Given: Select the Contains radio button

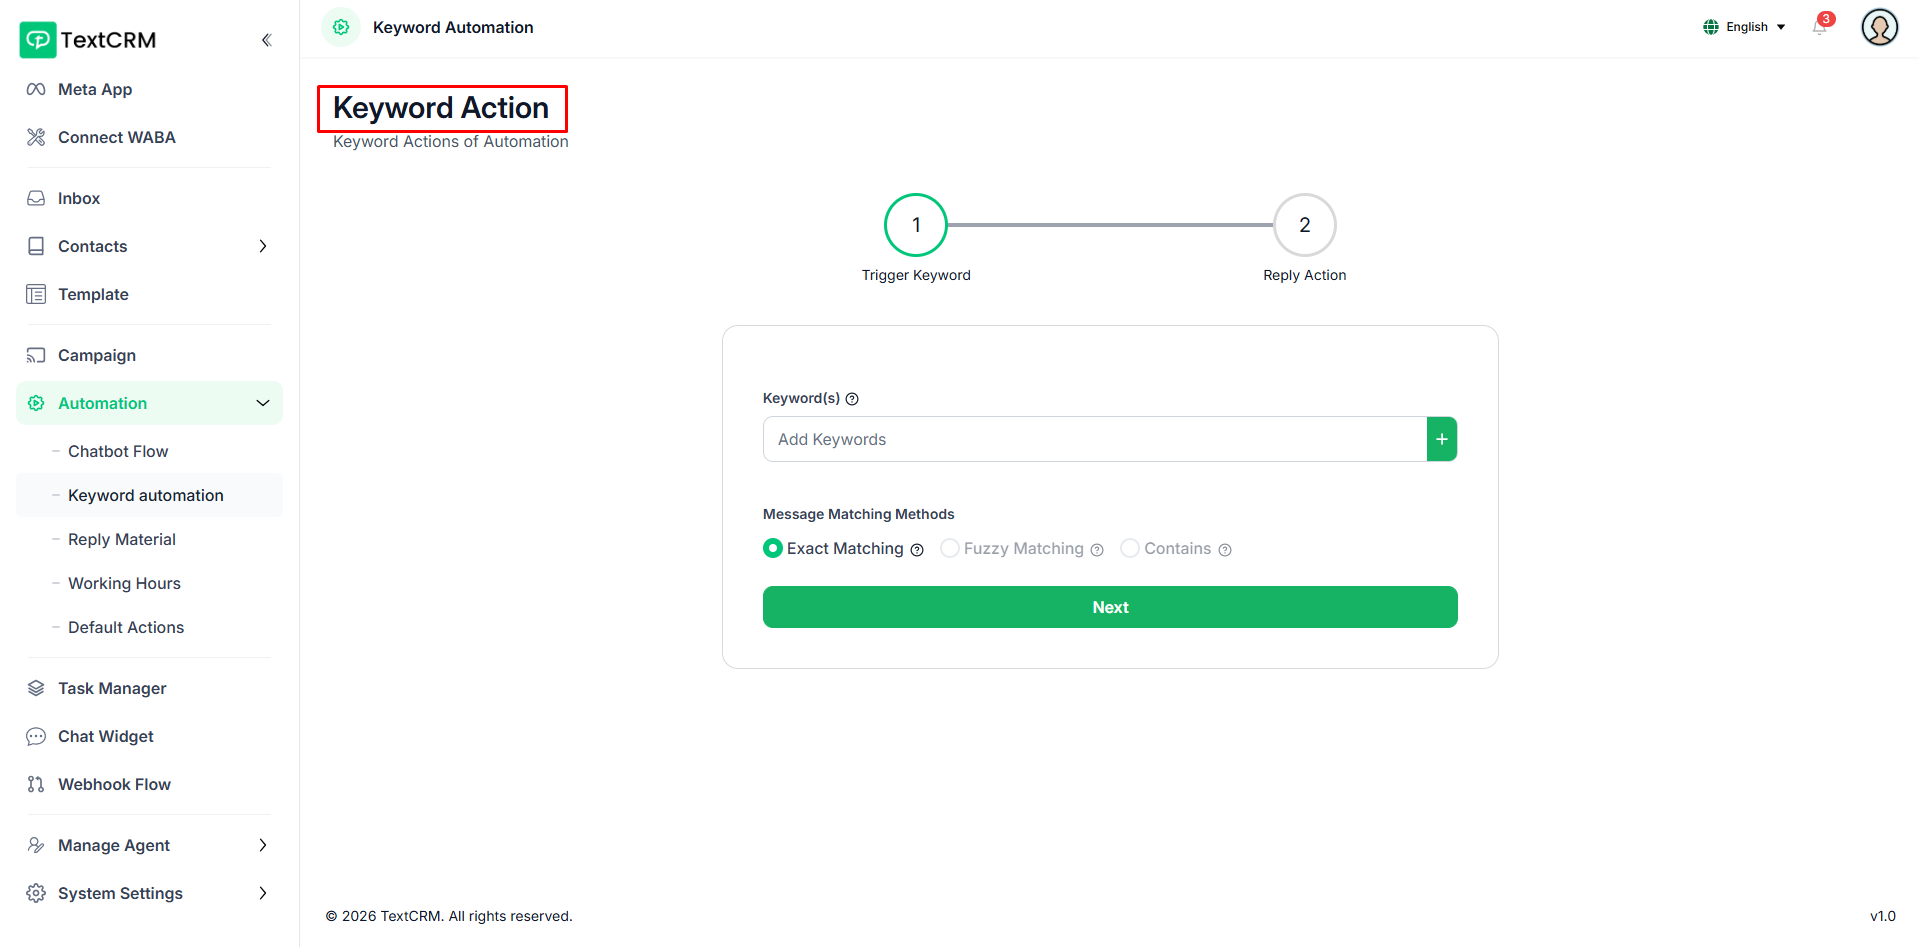Looking at the screenshot, I should coord(1130,548).
